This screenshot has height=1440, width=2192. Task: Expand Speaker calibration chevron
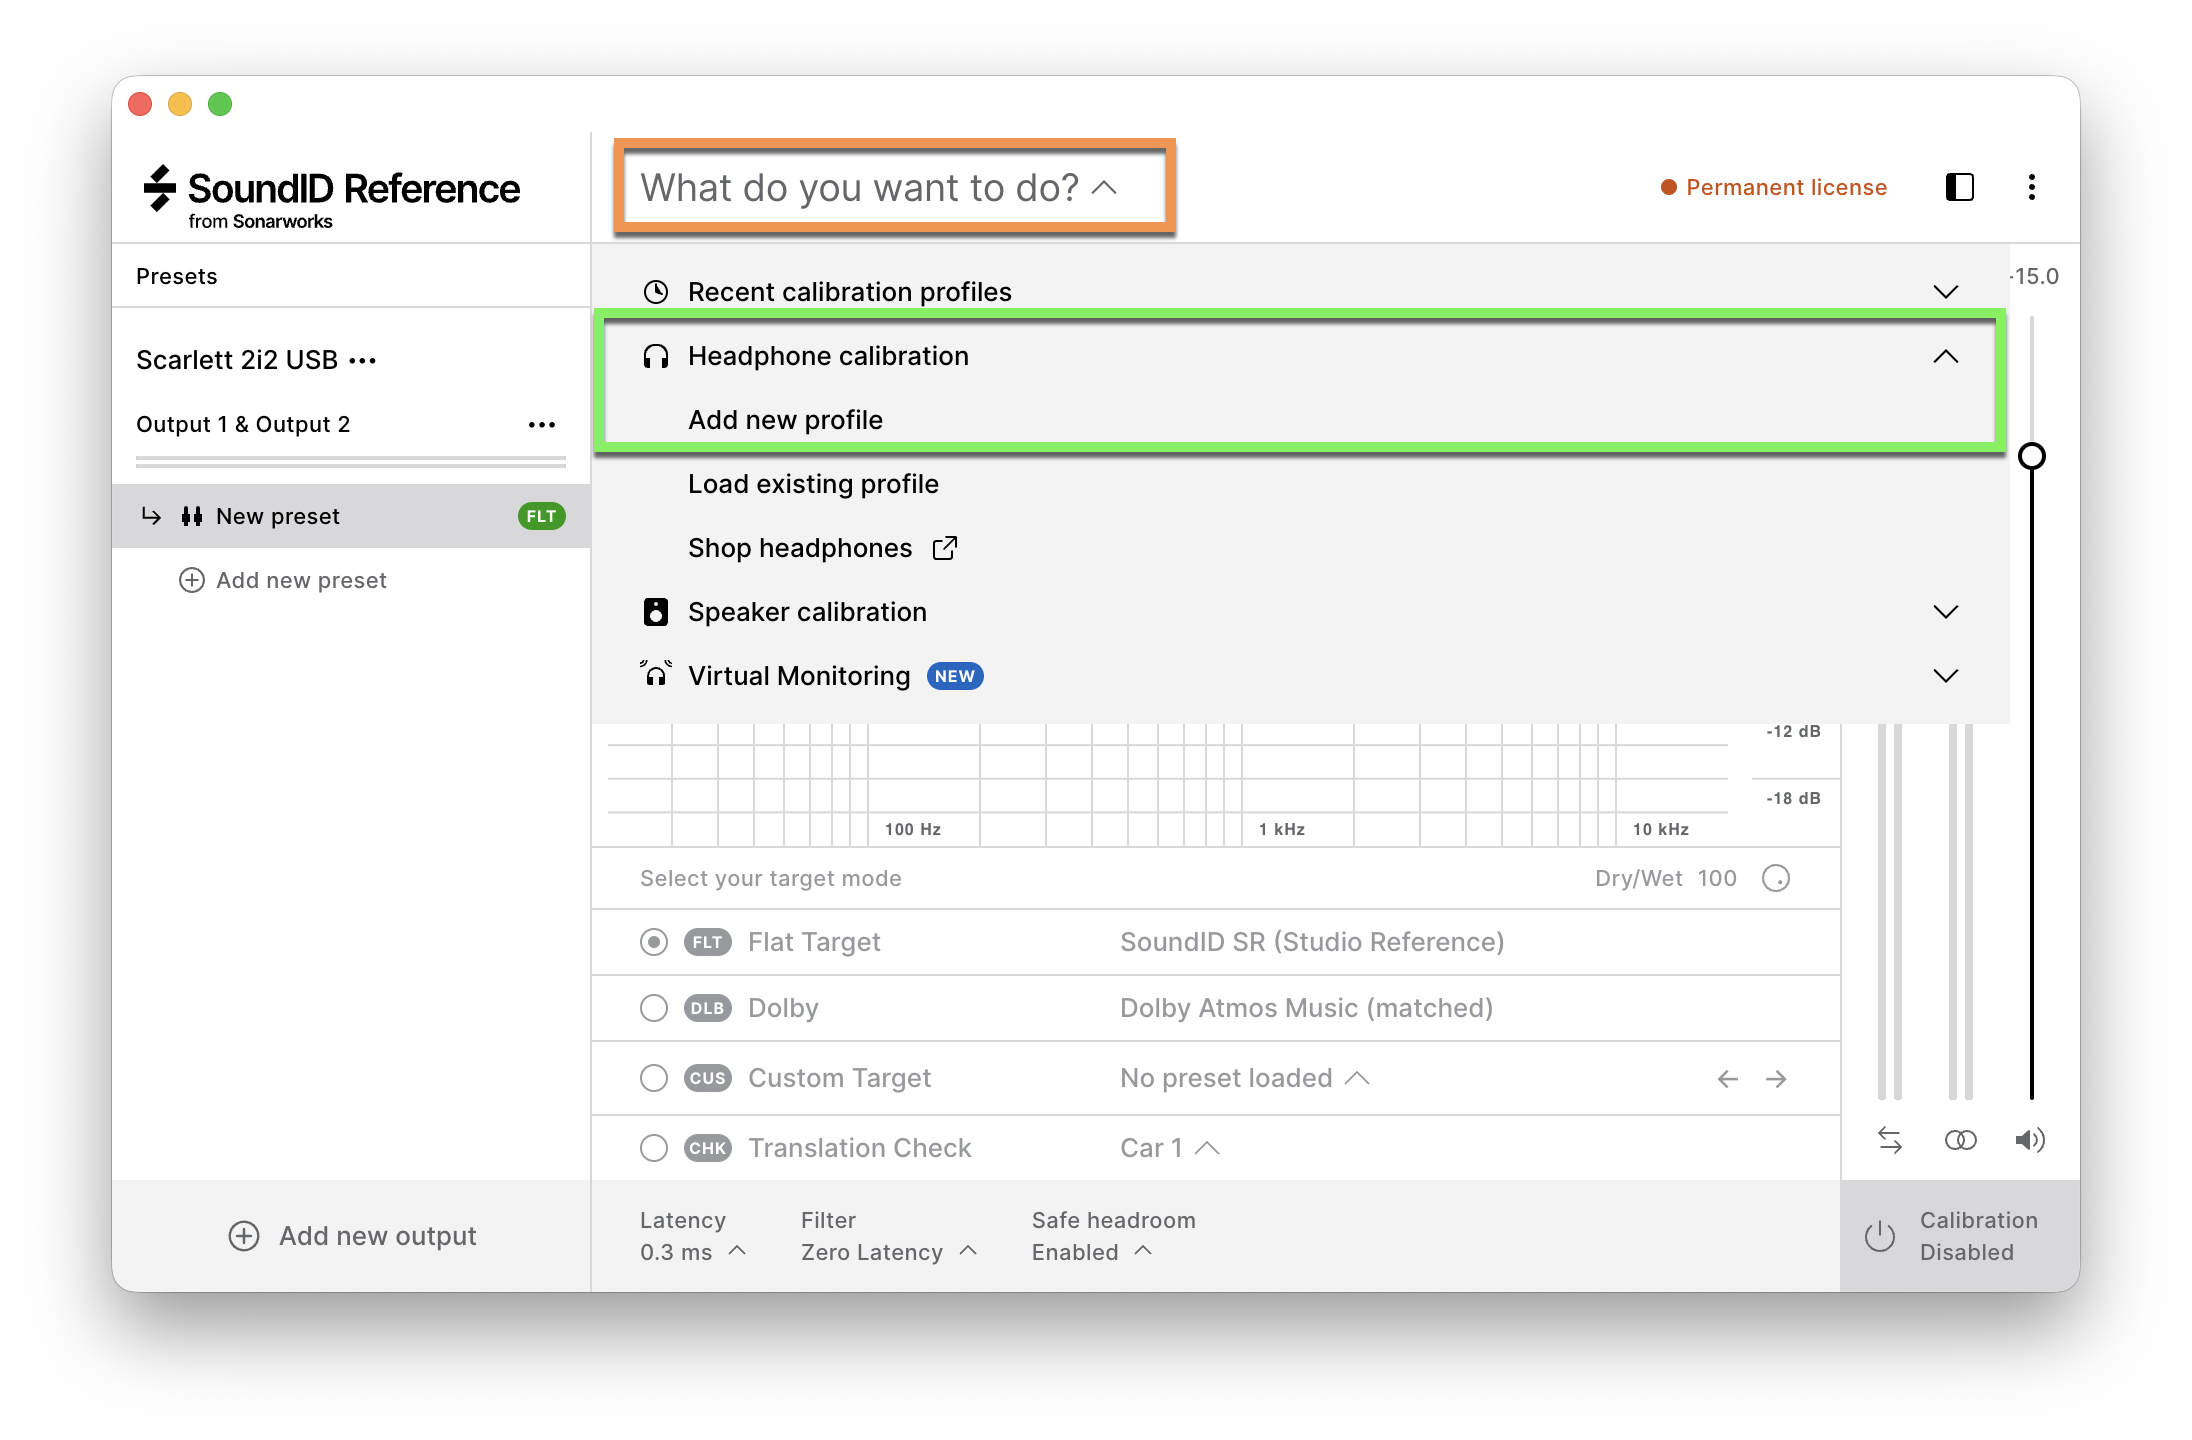point(1945,612)
